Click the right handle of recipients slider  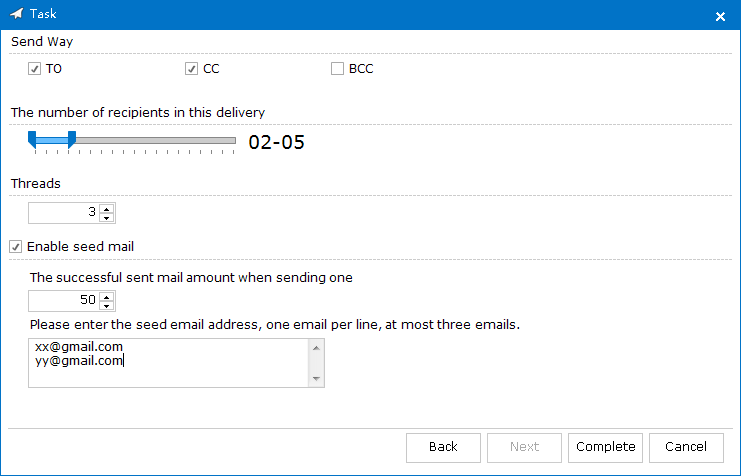coord(72,140)
